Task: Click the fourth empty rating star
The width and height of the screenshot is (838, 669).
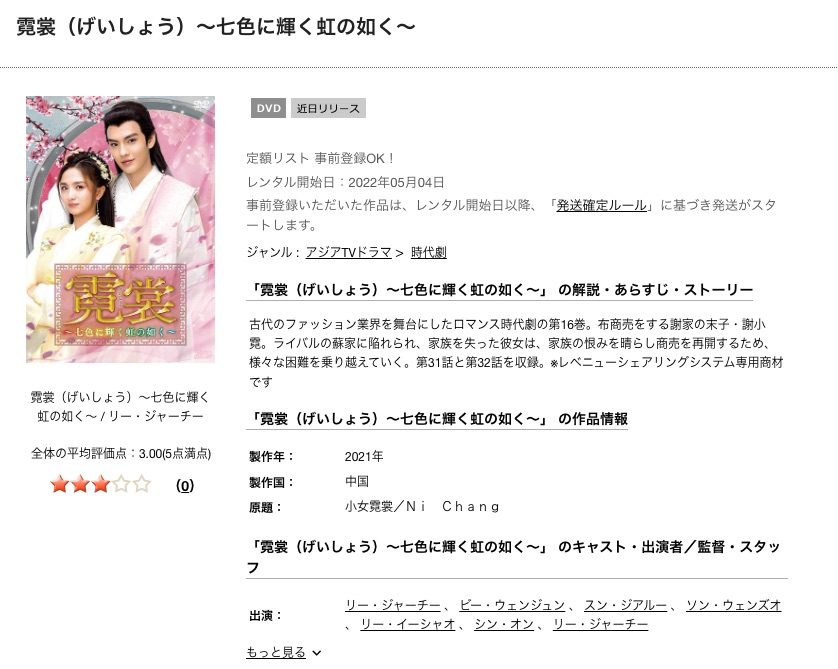Action: click(x=121, y=485)
